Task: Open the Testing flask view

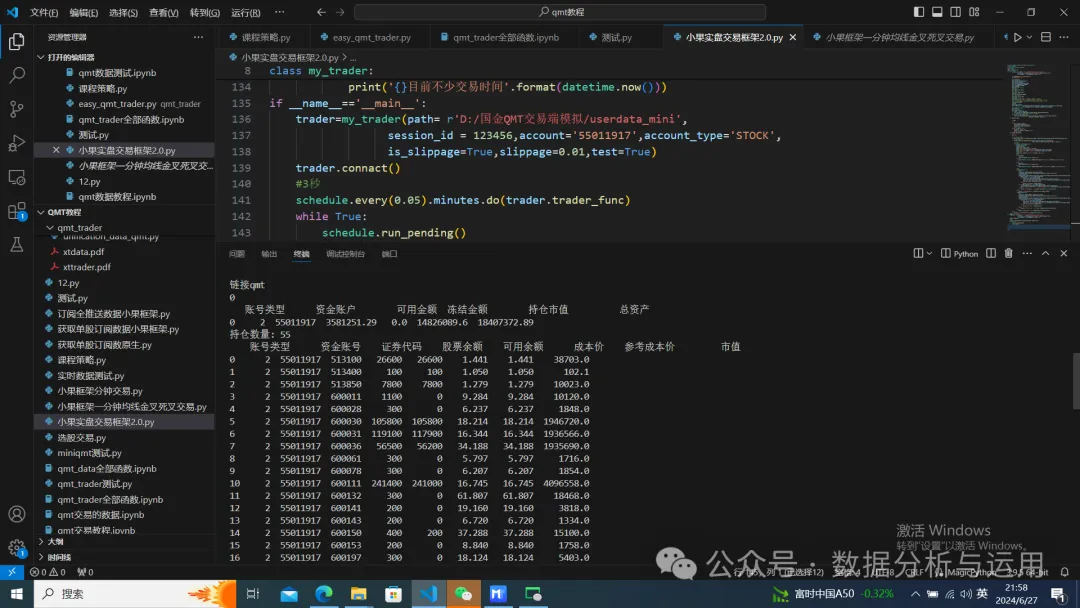Action: click(17, 244)
